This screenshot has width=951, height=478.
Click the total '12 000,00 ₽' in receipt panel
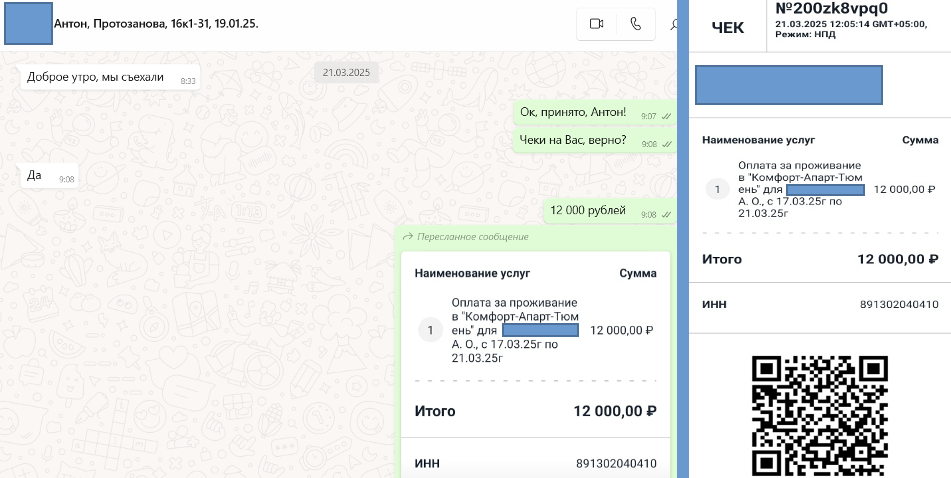point(898,260)
